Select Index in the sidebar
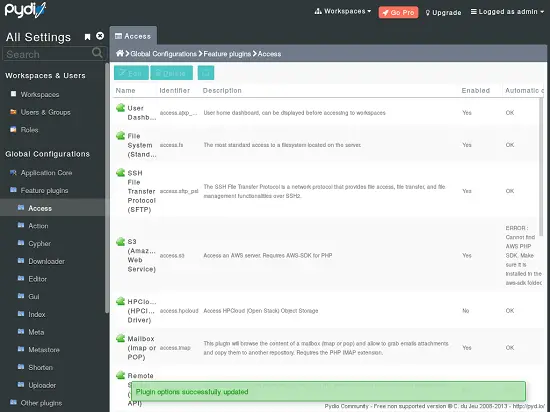 pos(37,314)
